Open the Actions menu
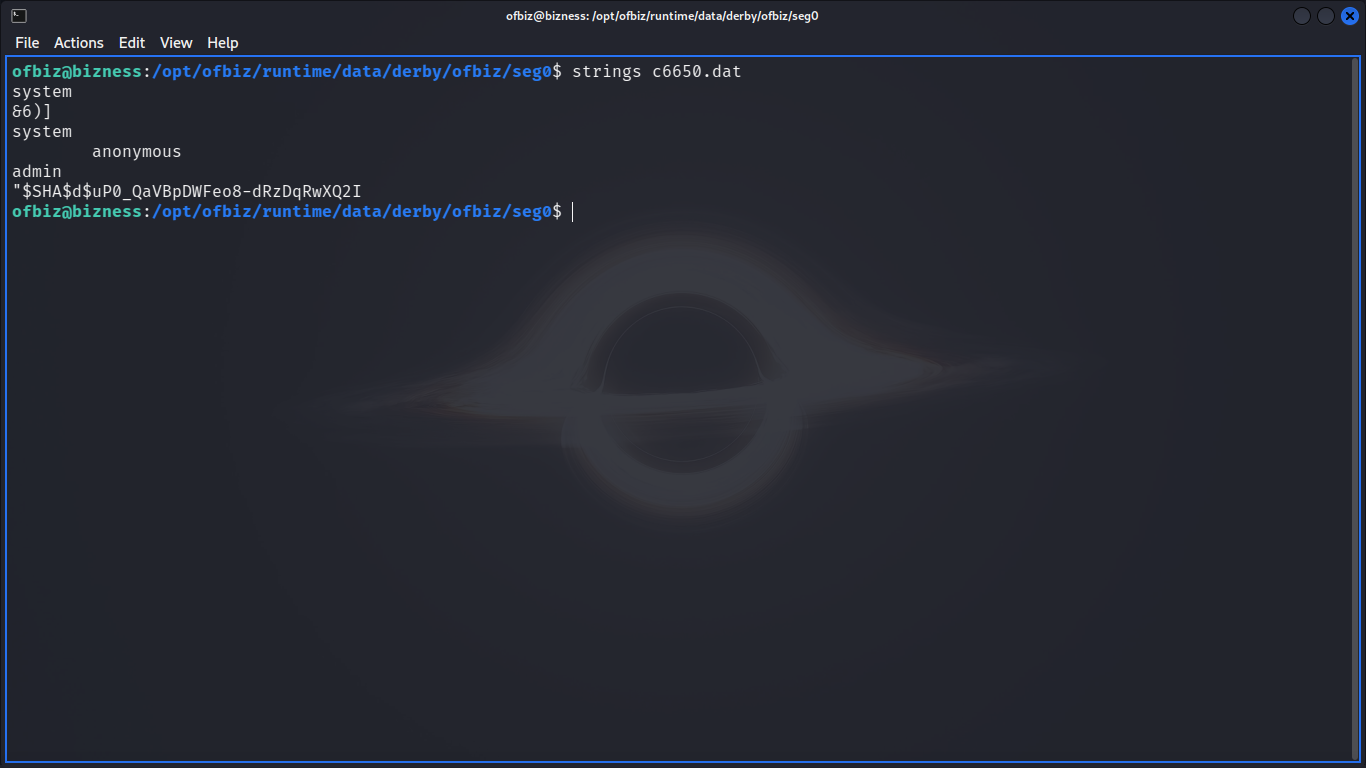The image size is (1366, 768). click(79, 43)
